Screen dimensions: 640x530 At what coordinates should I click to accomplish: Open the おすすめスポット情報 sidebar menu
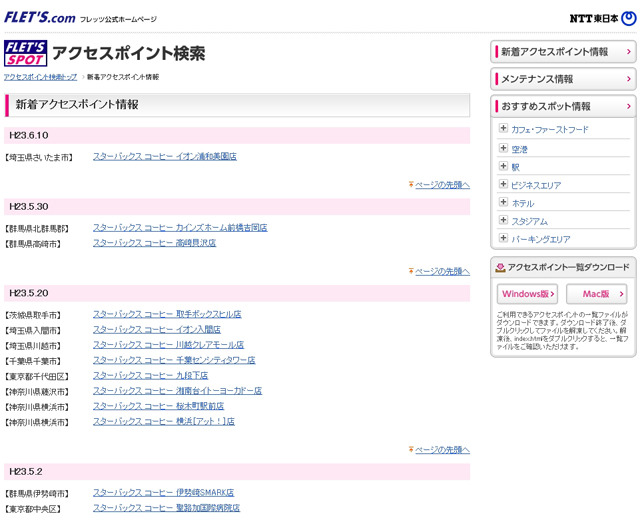563,106
